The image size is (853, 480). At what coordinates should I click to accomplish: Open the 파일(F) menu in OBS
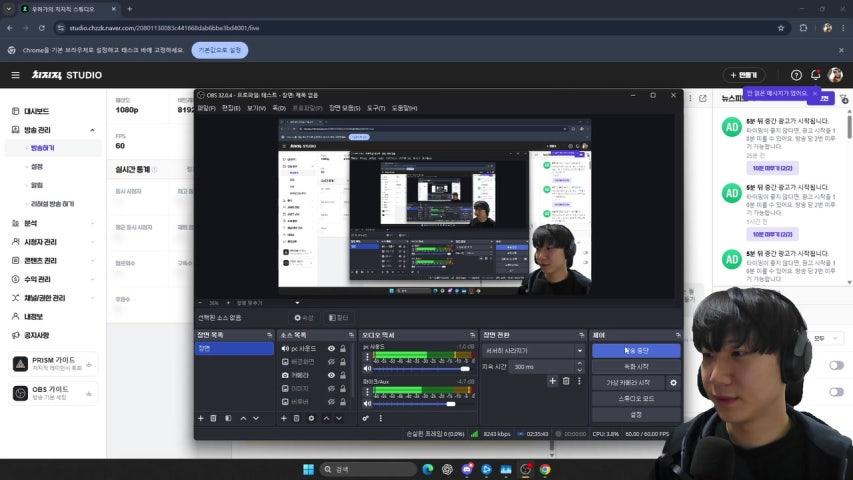click(x=206, y=108)
